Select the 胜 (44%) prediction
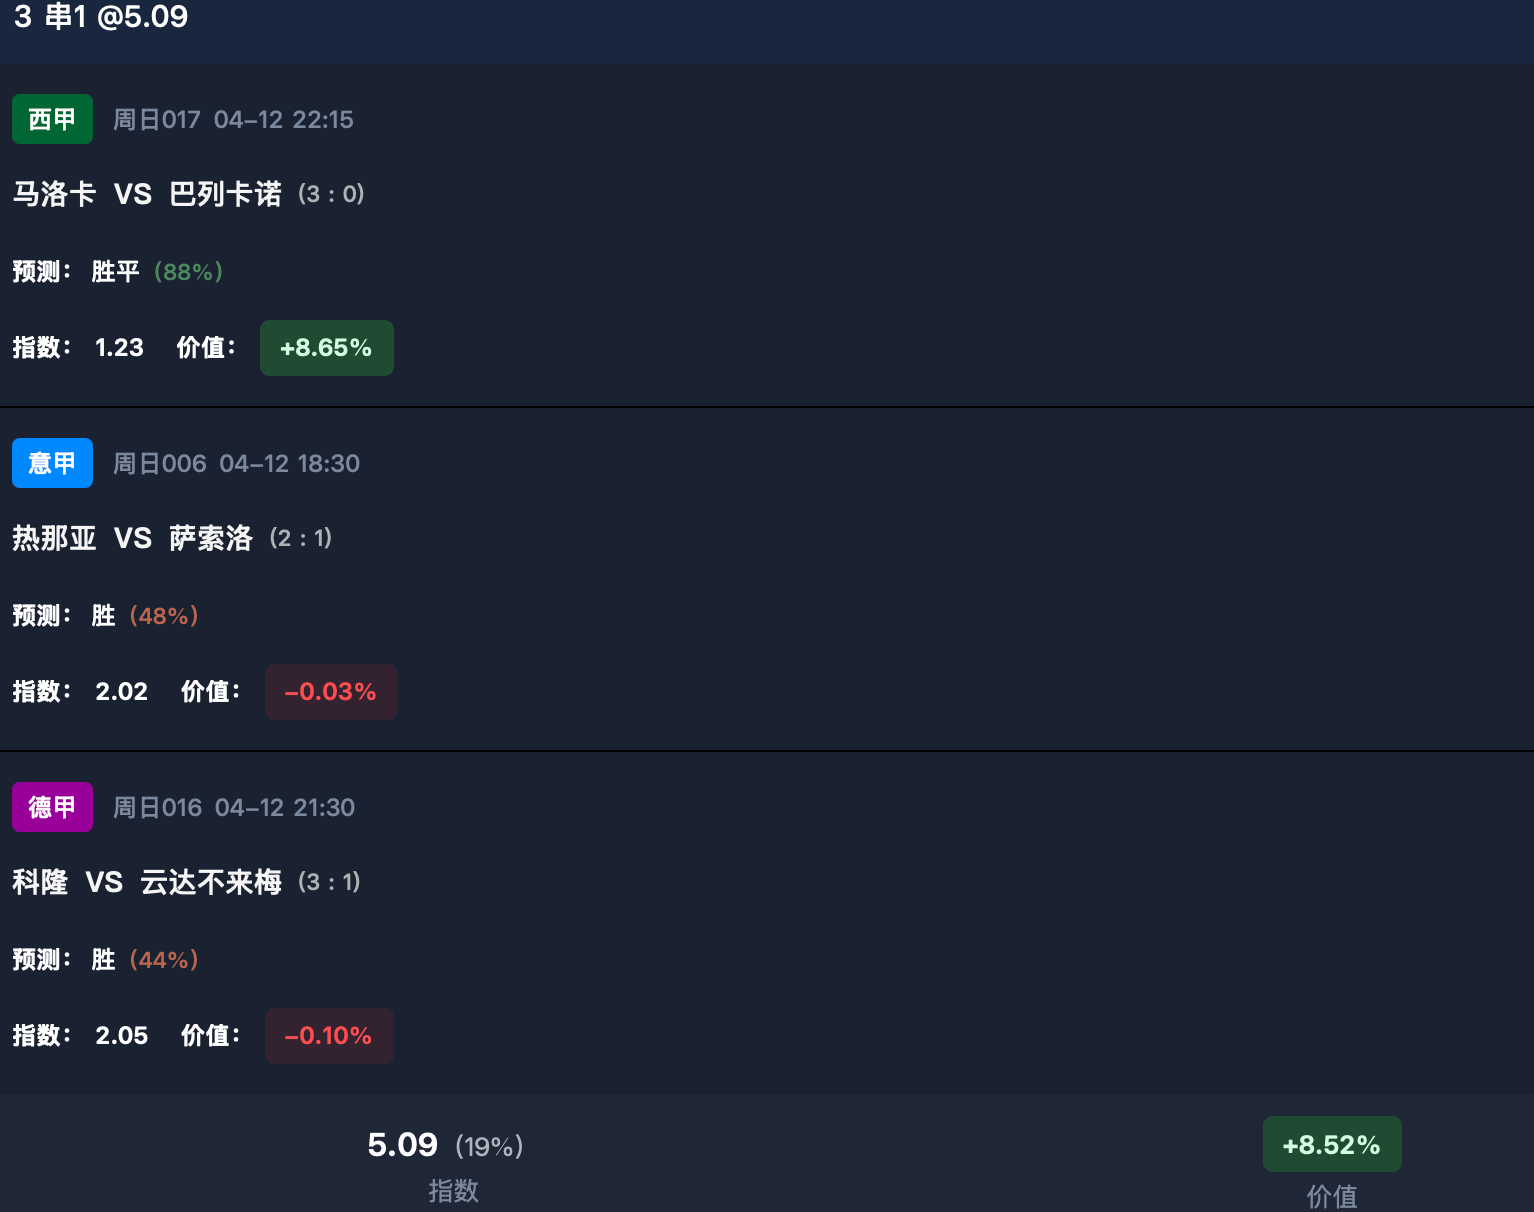This screenshot has height=1212, width=1534. point(144,960)
